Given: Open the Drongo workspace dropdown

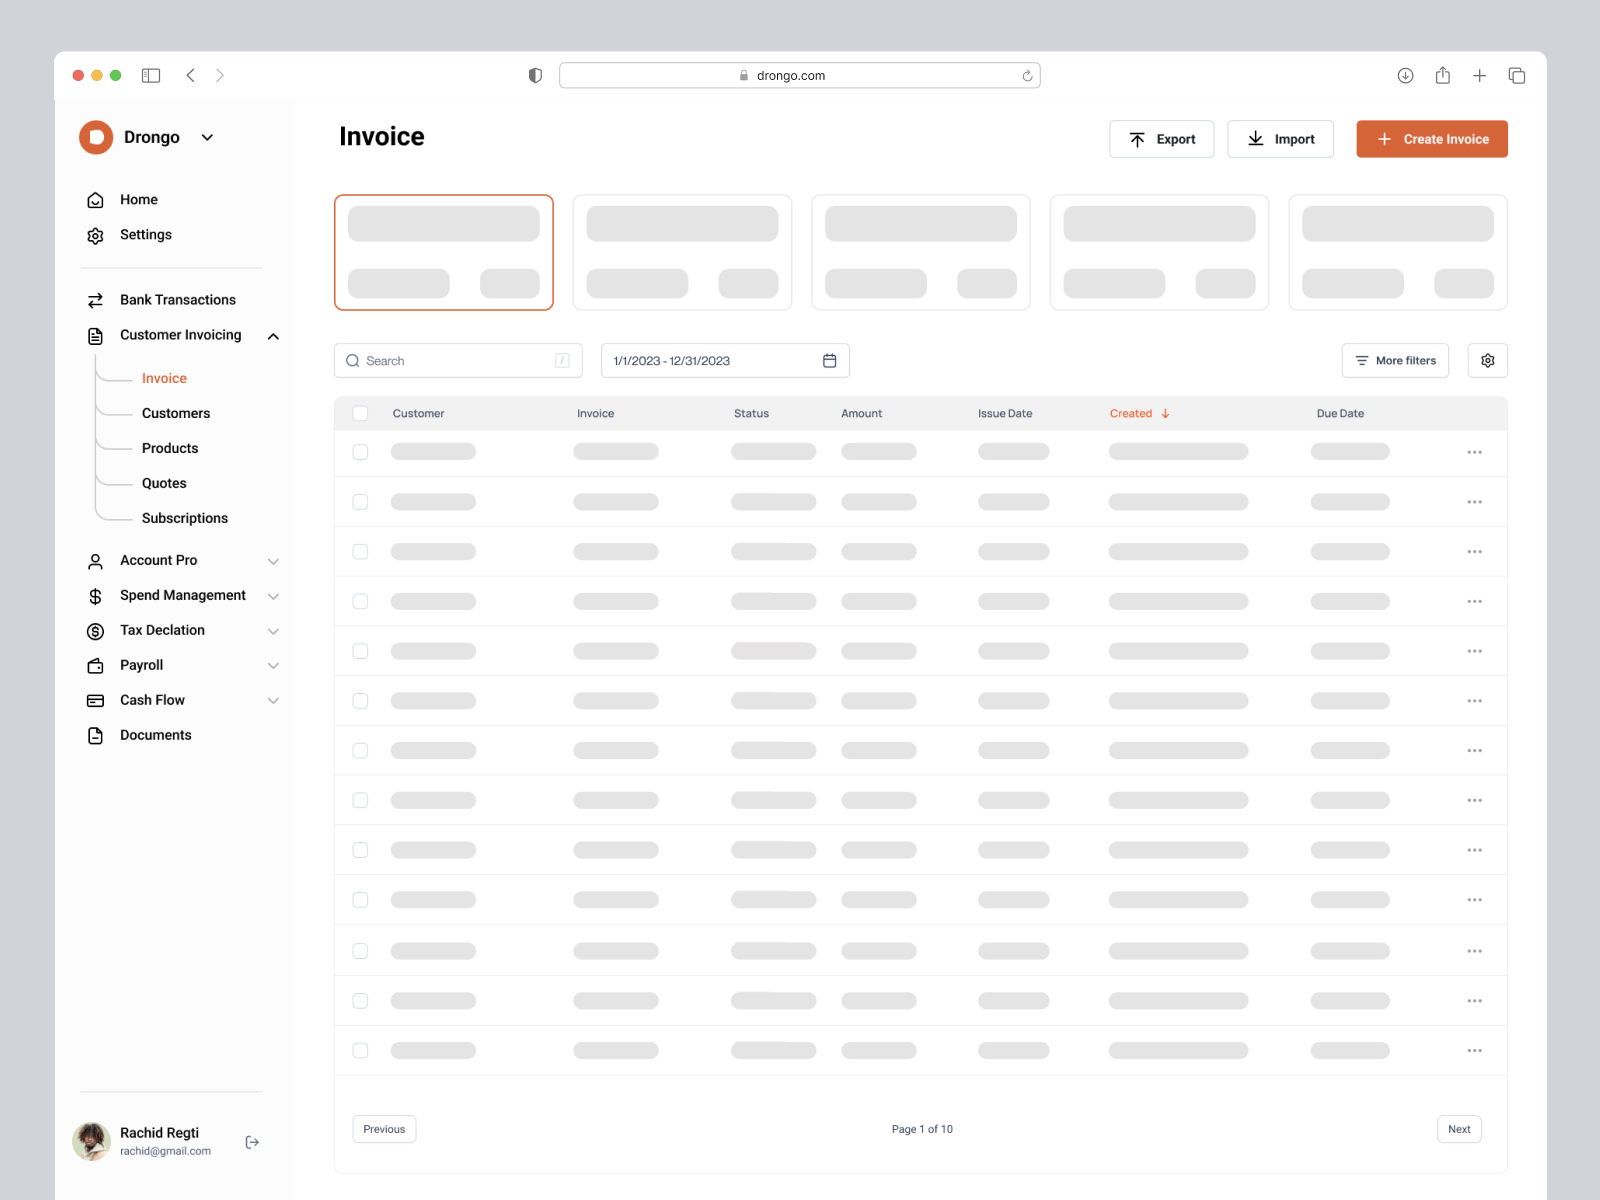Looking at the screenshot, I should (x=207, y=137).
